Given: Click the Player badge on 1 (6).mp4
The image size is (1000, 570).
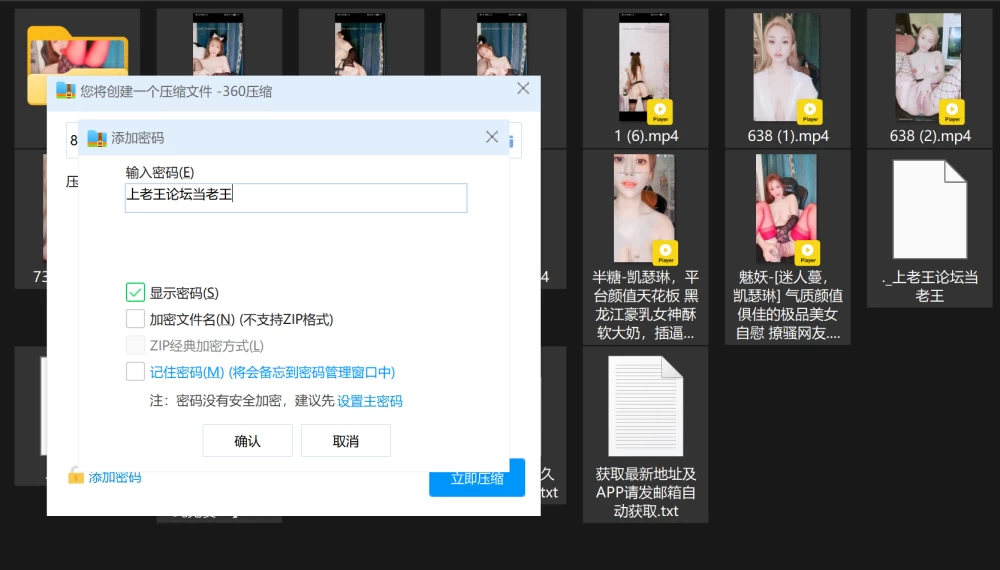Looking at the screenshot, I should click(x=660, y=112).
